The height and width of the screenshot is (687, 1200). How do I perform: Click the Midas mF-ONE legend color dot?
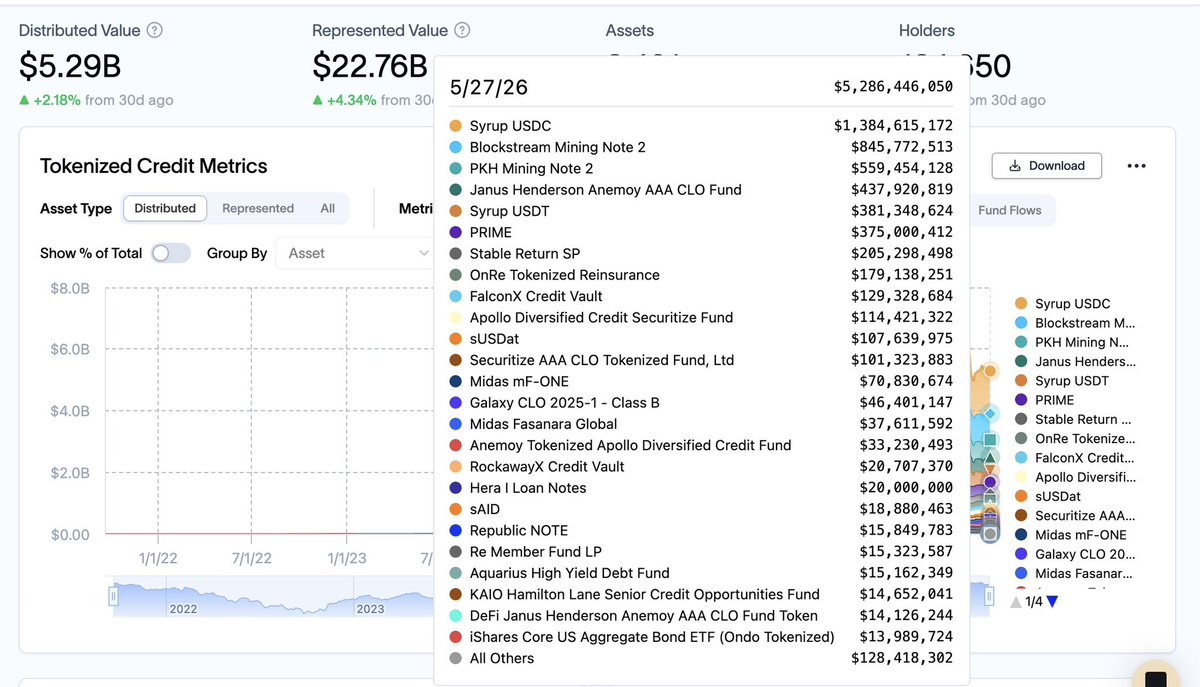(1021, 535)
